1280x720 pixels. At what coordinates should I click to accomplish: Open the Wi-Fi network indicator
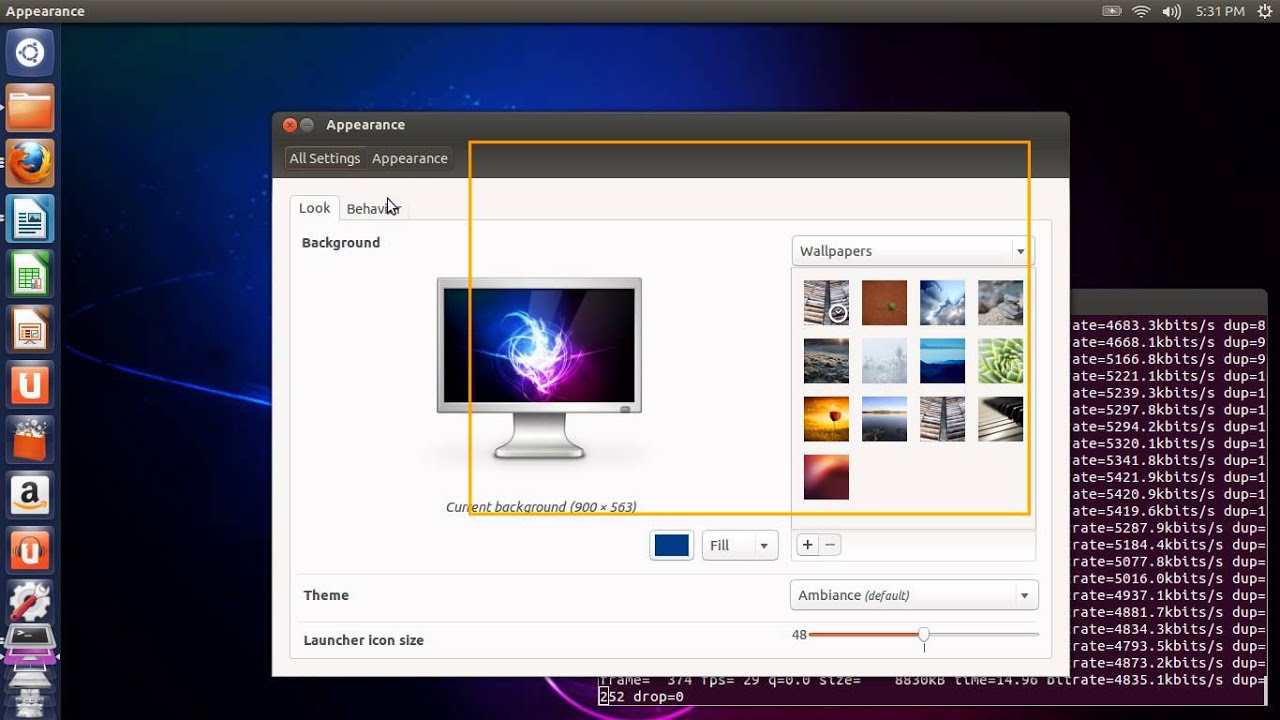1141,11
